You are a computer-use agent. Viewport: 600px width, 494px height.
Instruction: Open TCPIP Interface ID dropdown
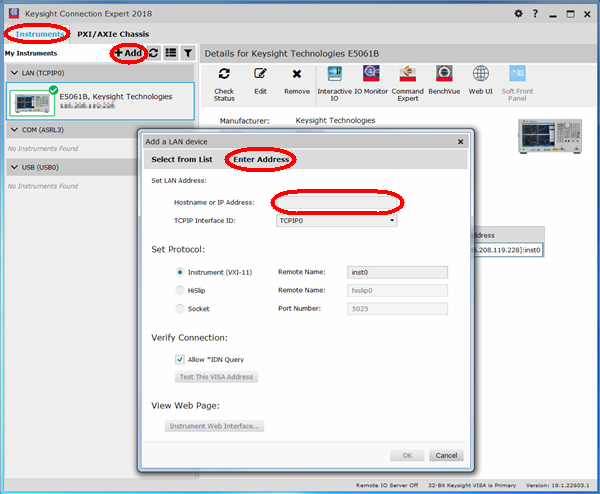coord(336,220)
